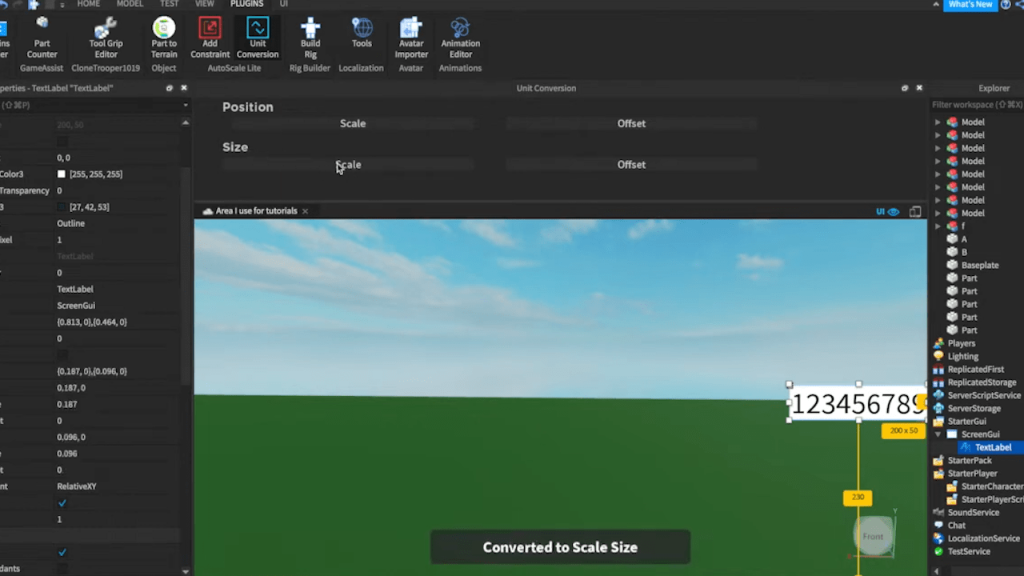The height and width of the screenshot is (576, 1024).
Task: Select SoundService in Explorer
Action: 972,513
